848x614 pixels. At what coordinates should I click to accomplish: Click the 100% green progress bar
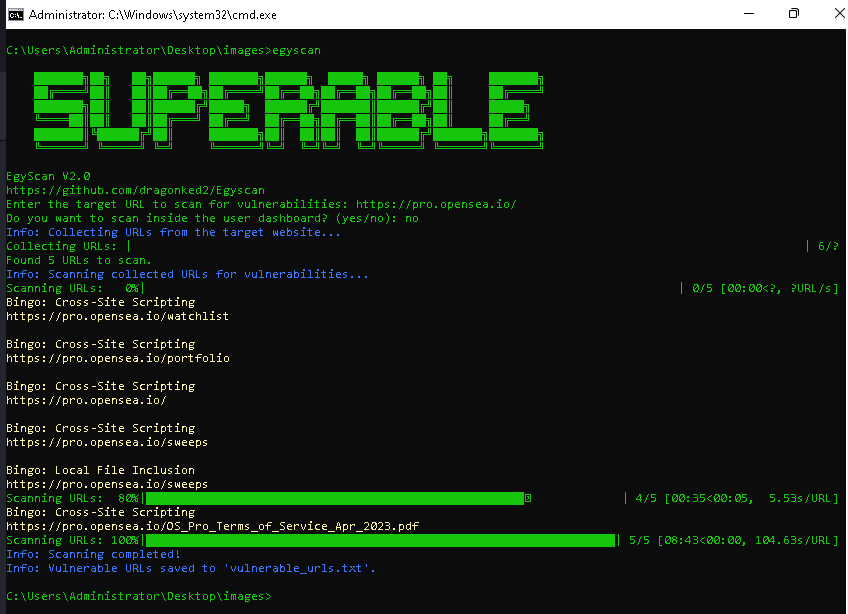click(380, 540)
